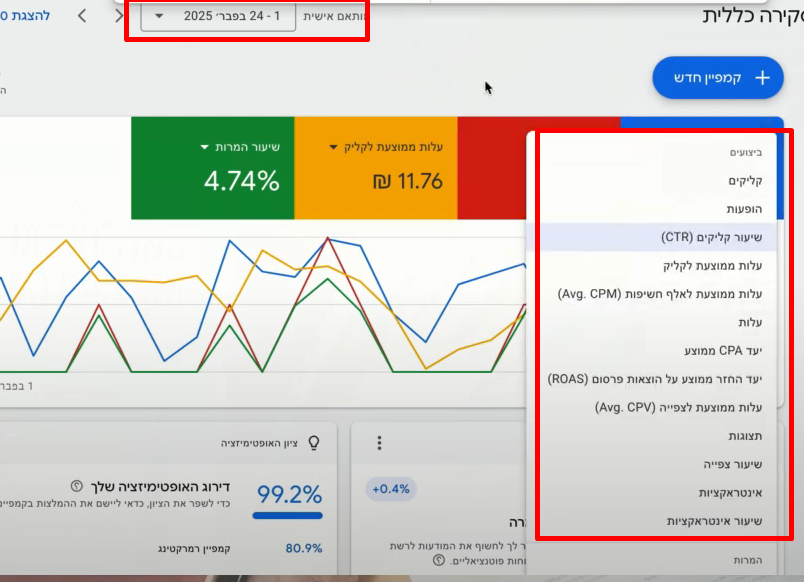Pick אינטראקציות from the metrics menu

(652, 493)
